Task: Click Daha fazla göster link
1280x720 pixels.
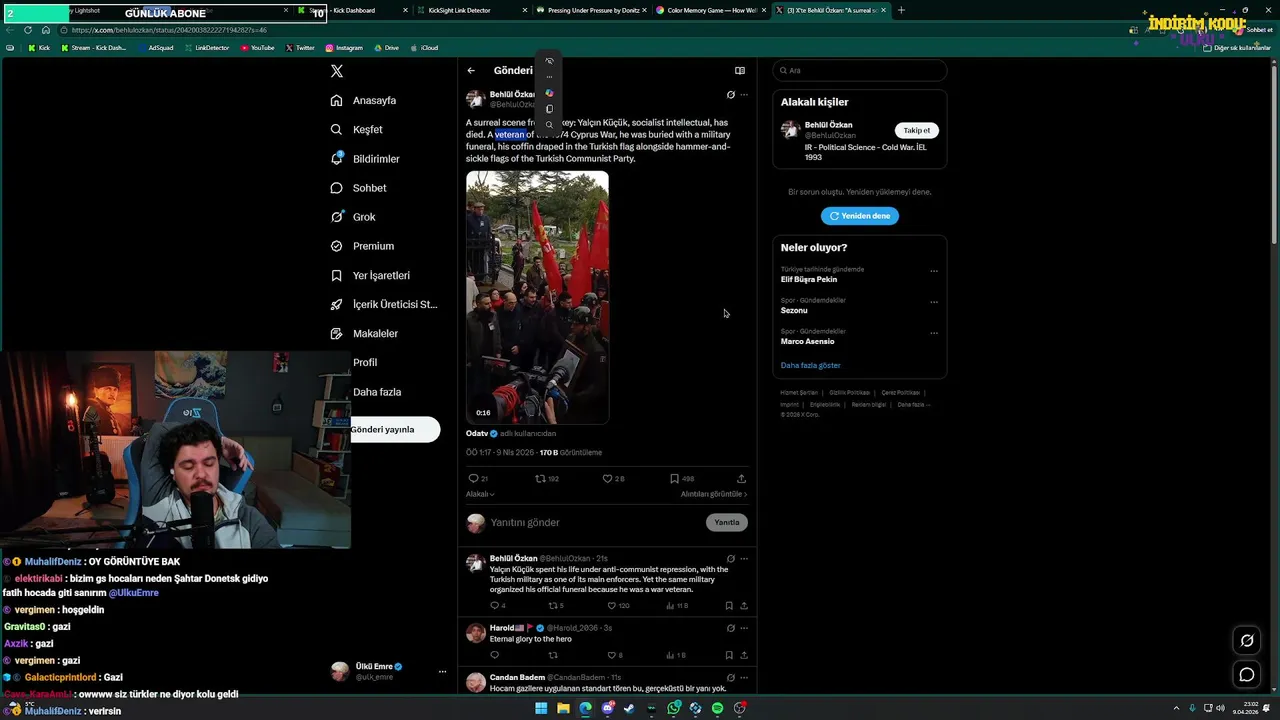Action: [x=811, y=366]
